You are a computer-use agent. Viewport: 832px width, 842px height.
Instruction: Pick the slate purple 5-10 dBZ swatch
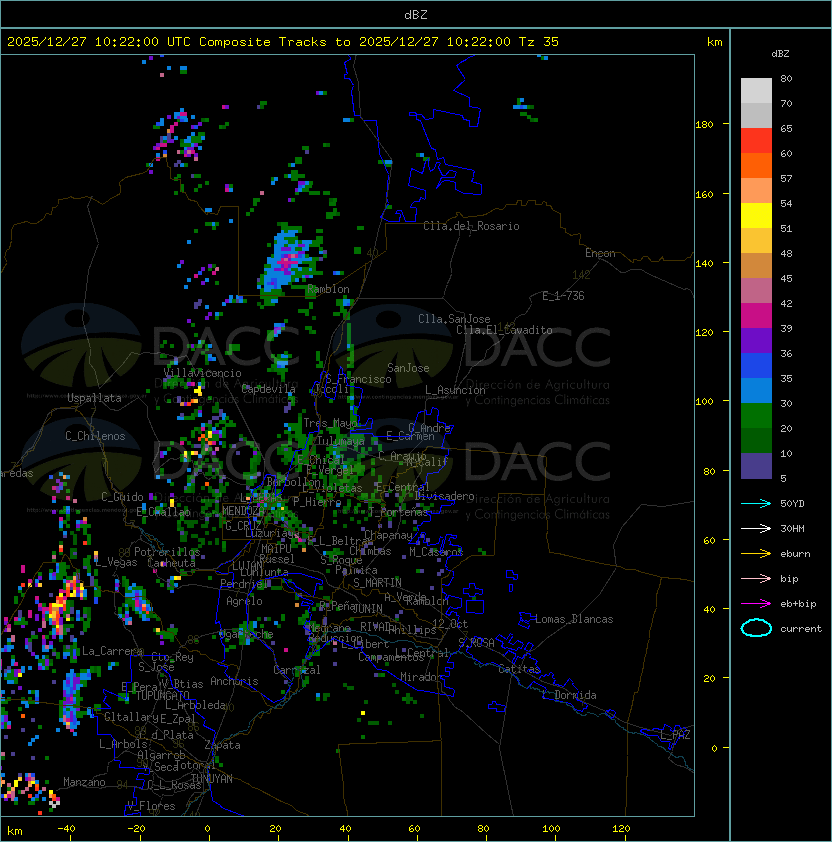(x=756, y=466)
